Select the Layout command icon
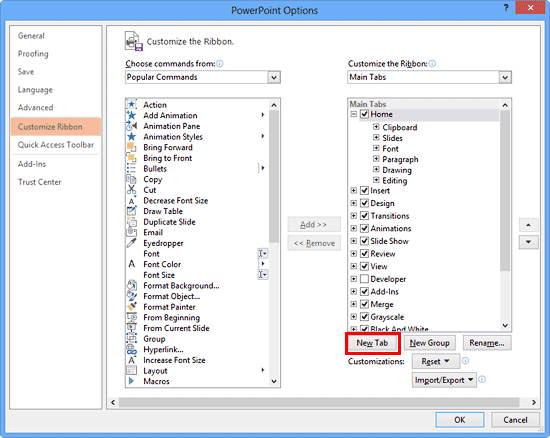This screenshot has height=438, width=550. point(132,370)
